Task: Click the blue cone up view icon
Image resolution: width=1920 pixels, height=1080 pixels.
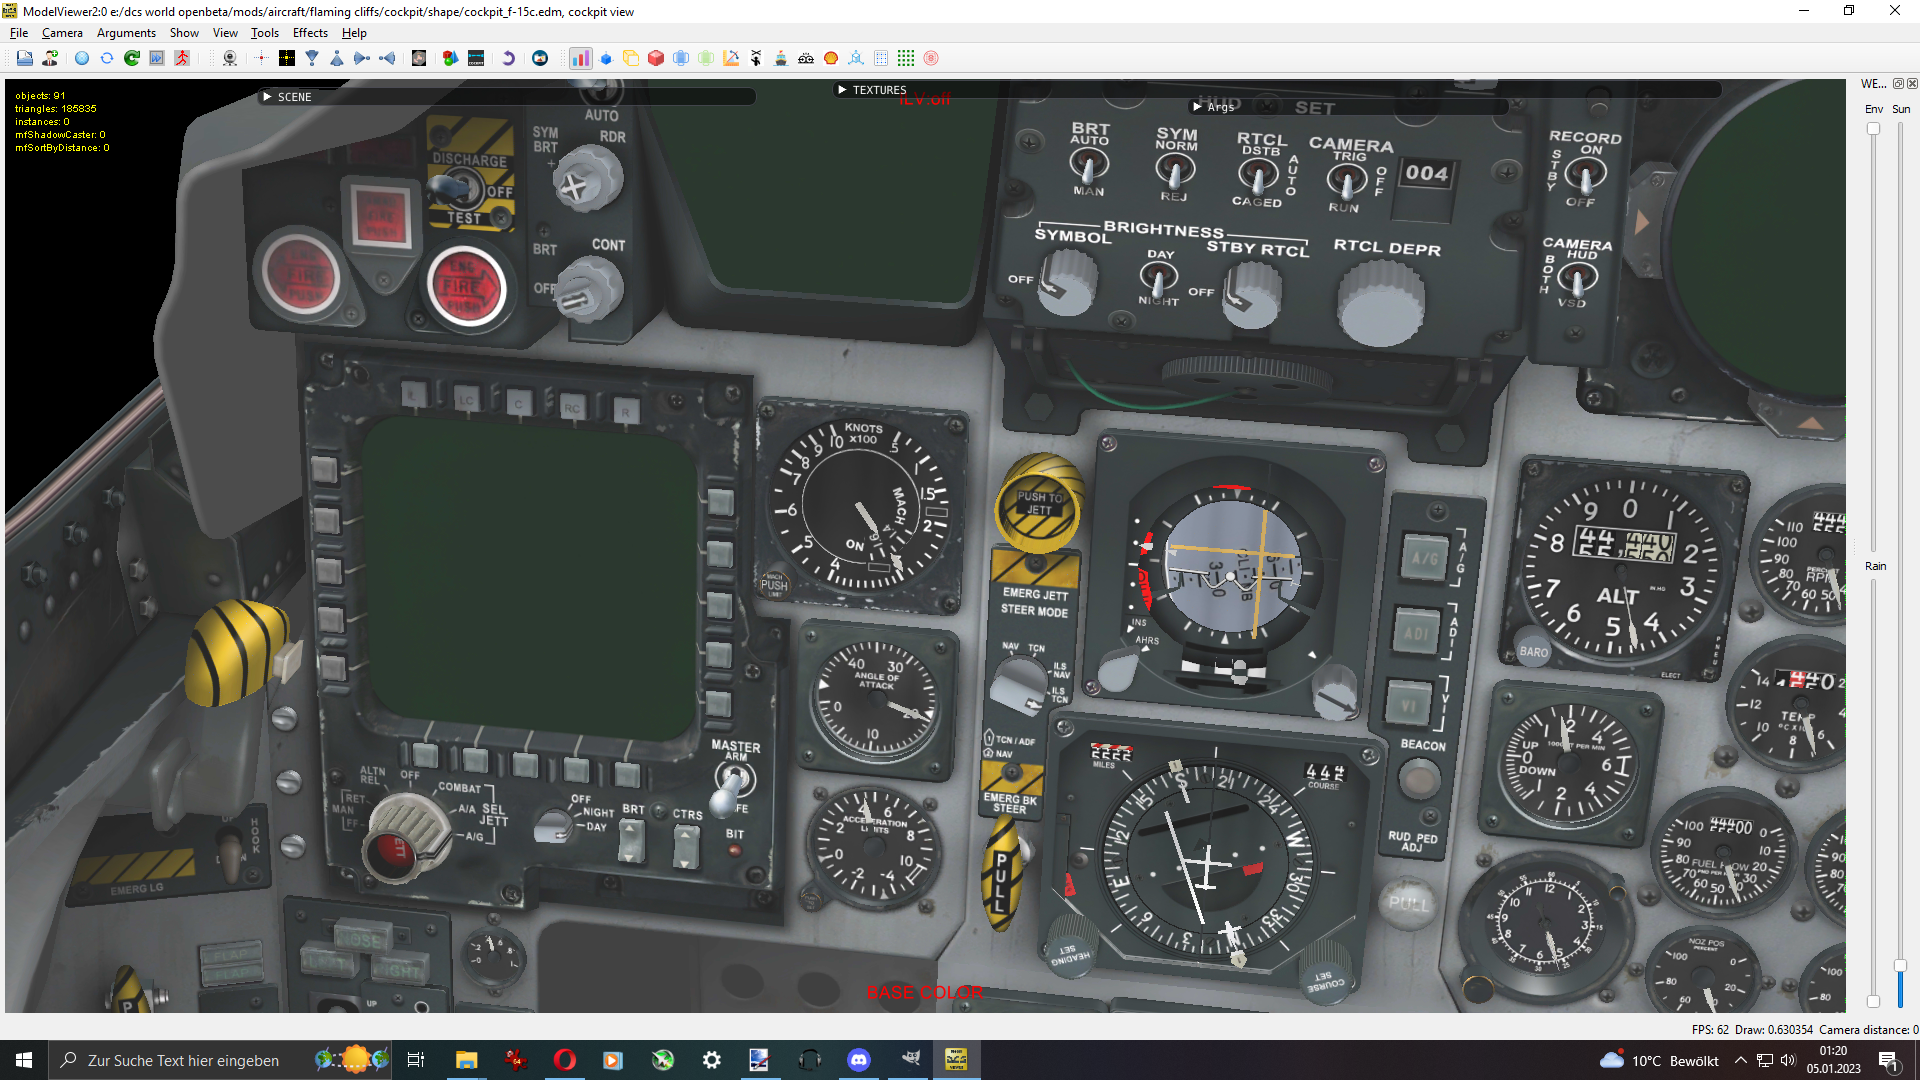Action: click(x=337, y=58)
